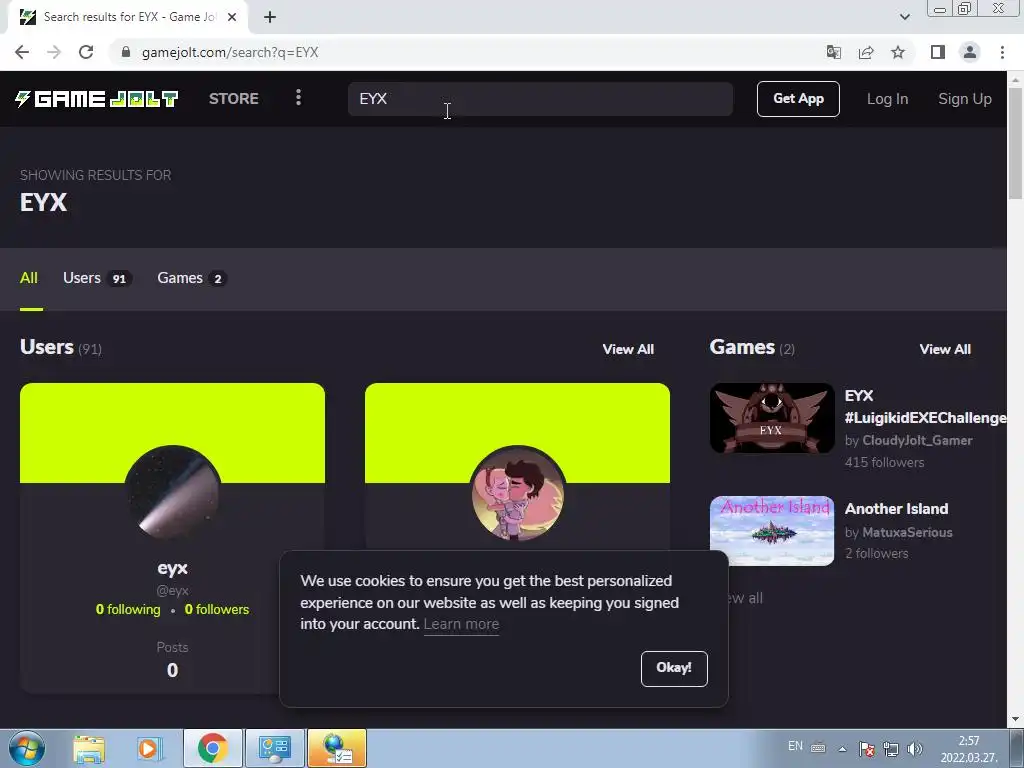Screen dimensions: 1024x768
Task: Focus the EYX search input field
Action: point(540,99)
